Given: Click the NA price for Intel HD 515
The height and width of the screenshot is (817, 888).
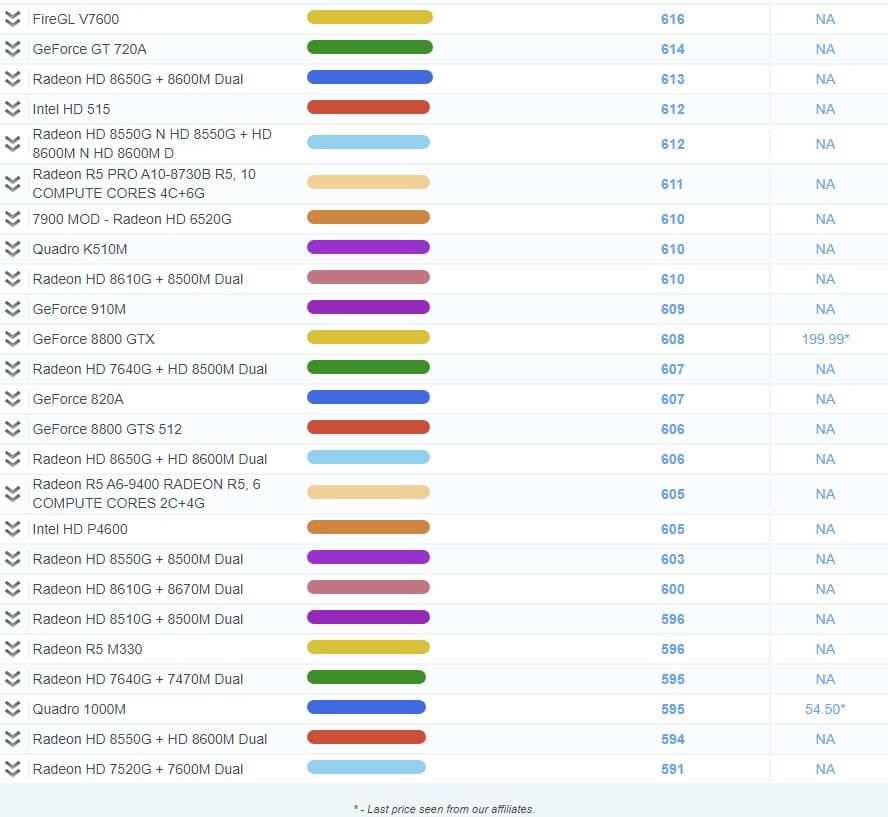Looking at the screenshot, I should coord(825,109).
